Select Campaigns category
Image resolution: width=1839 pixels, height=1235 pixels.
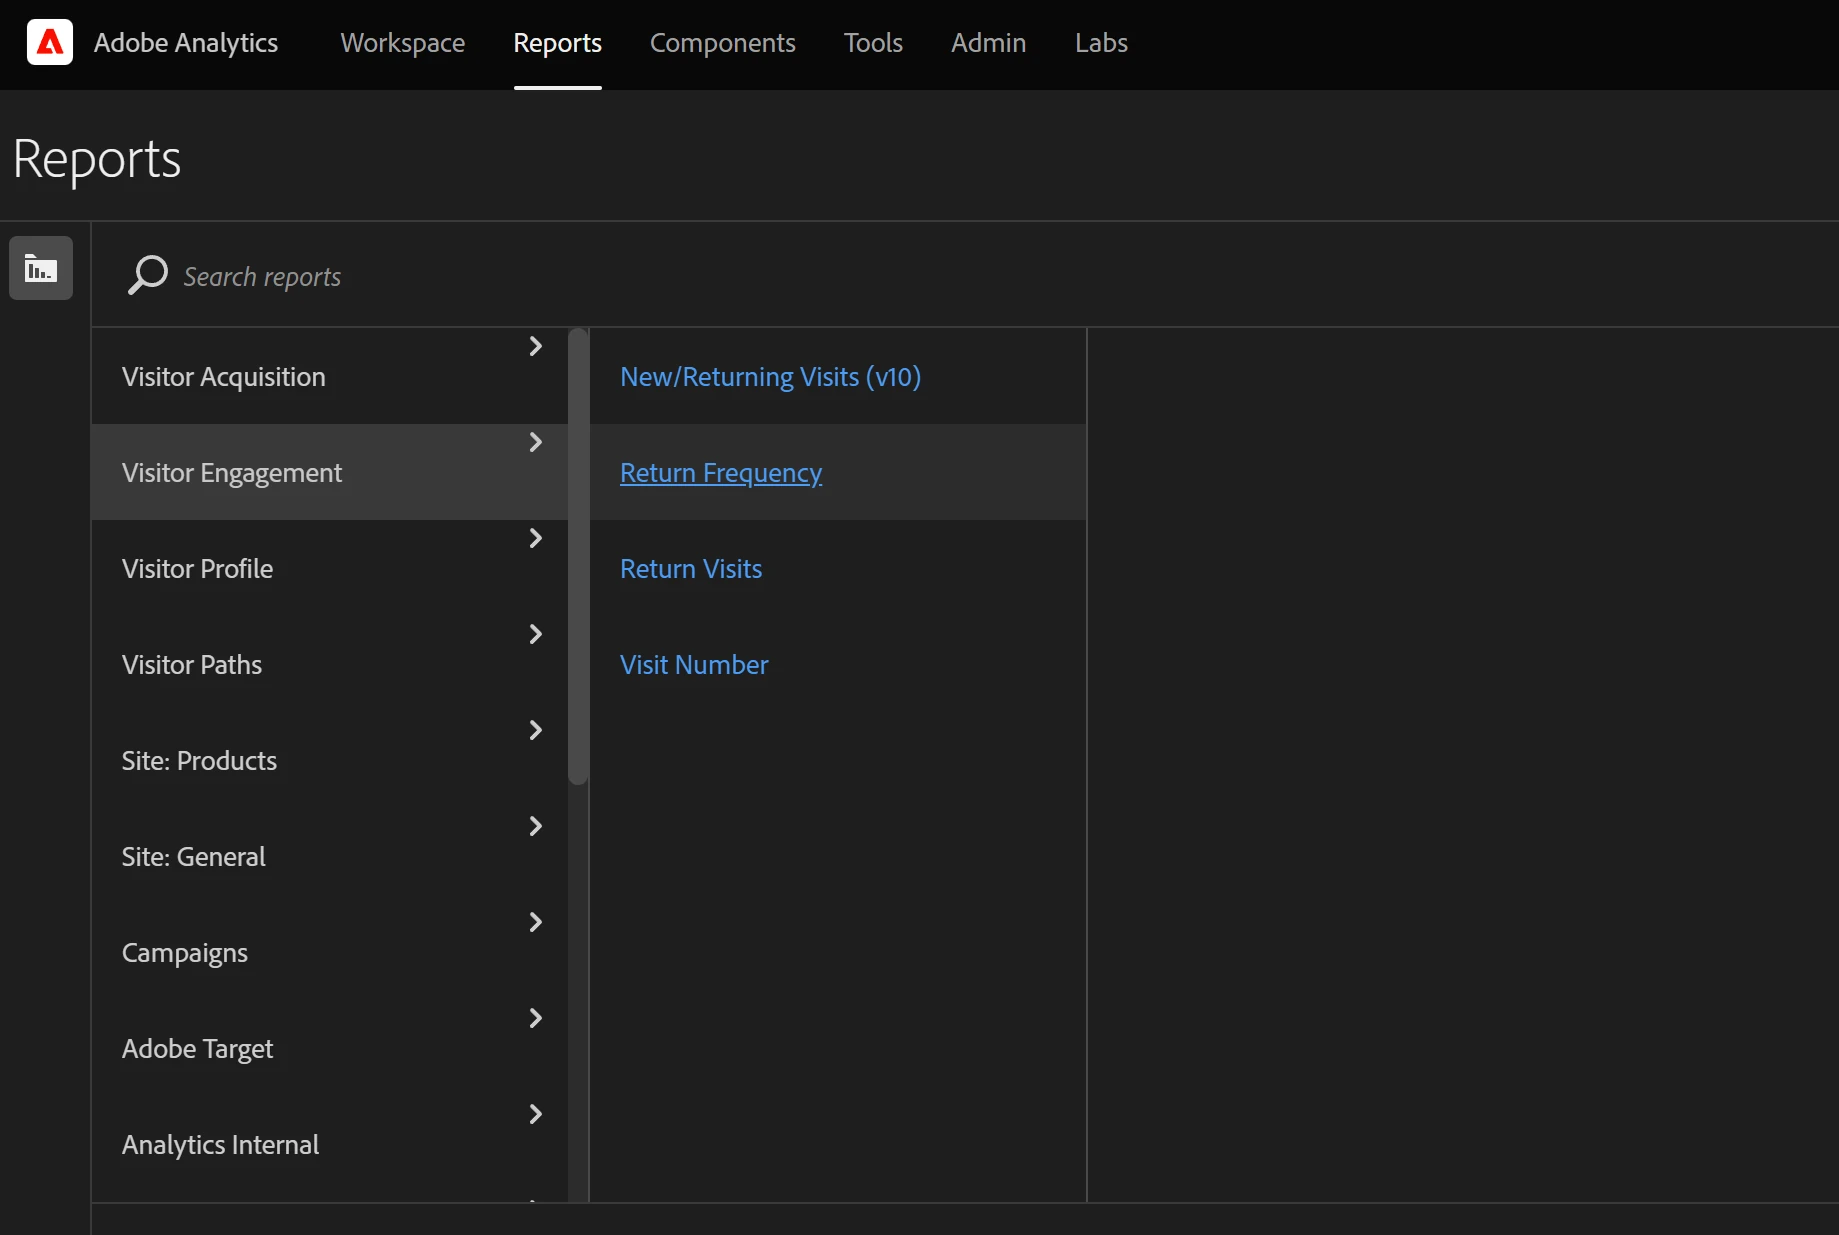[x=330, y=952]
